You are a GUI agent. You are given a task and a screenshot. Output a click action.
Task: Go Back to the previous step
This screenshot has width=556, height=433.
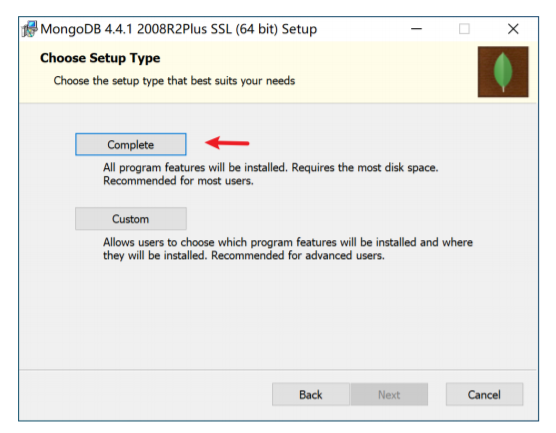[x=311, y=394]
